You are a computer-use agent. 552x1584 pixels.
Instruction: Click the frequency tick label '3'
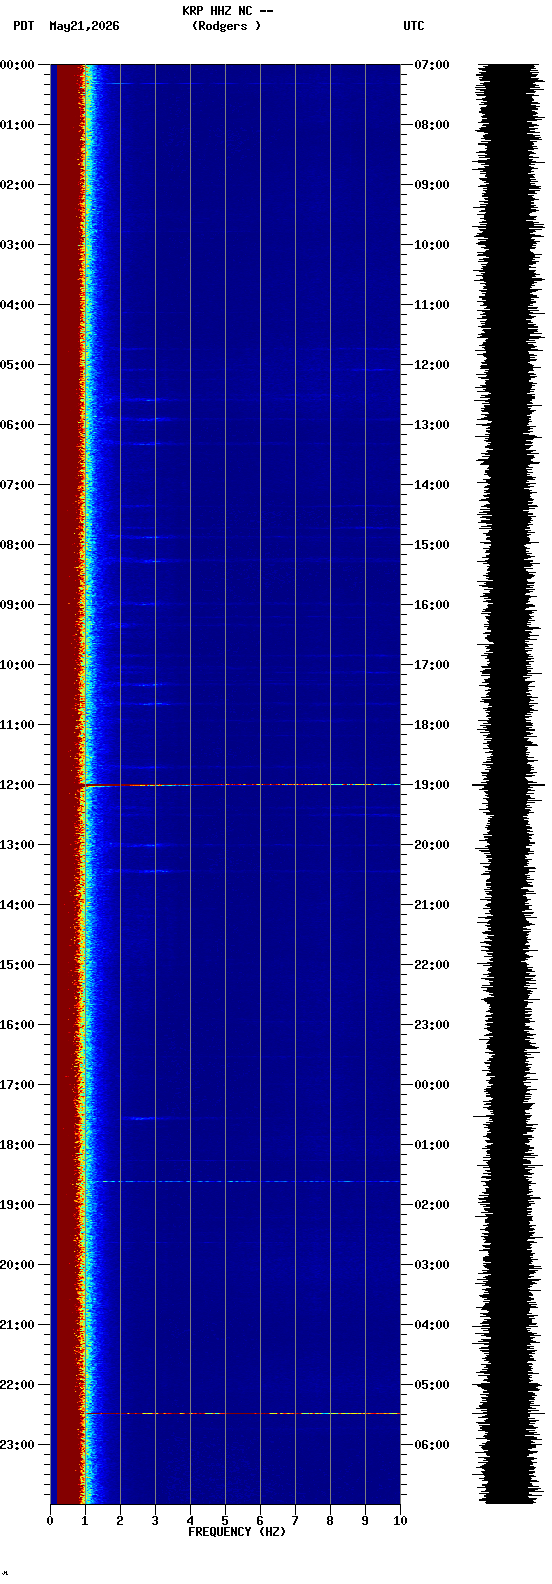tap(155, 1521)
